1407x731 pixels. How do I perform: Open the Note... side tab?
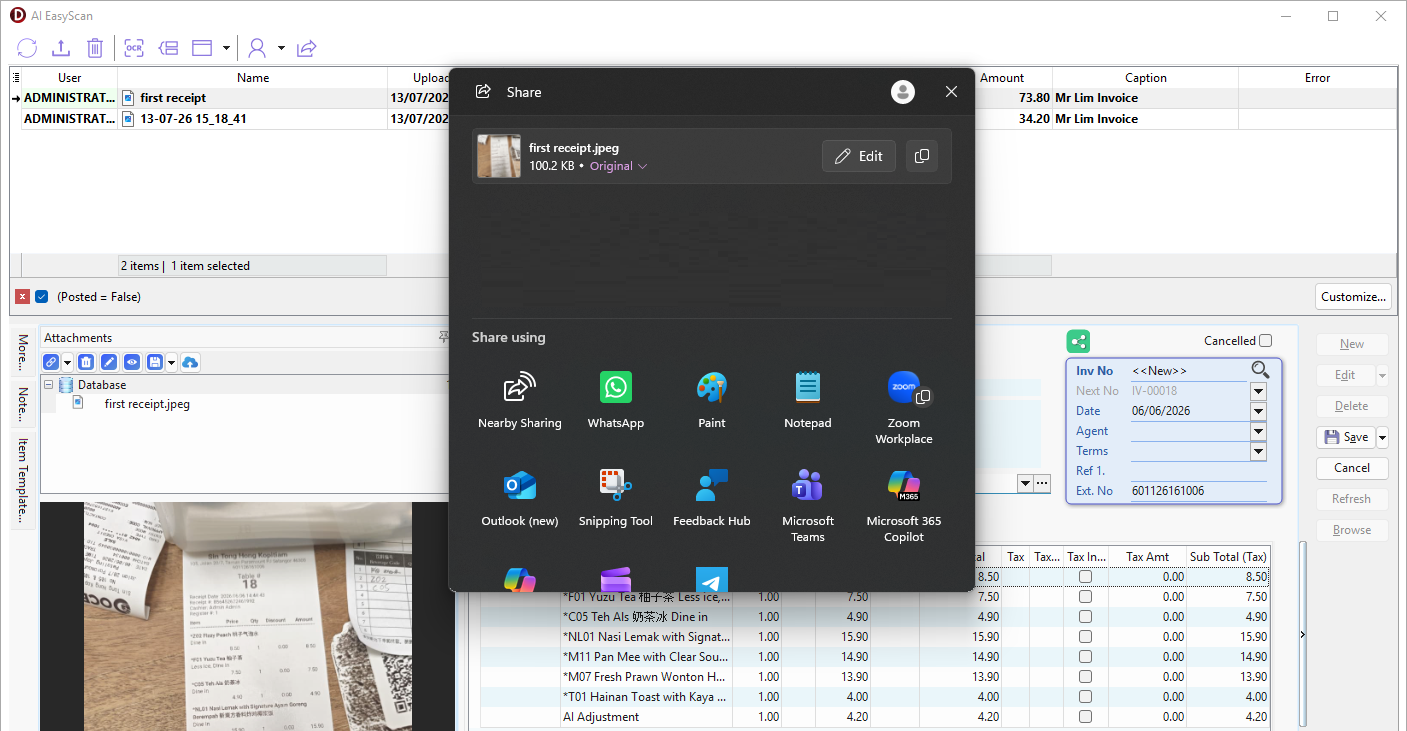22,405
